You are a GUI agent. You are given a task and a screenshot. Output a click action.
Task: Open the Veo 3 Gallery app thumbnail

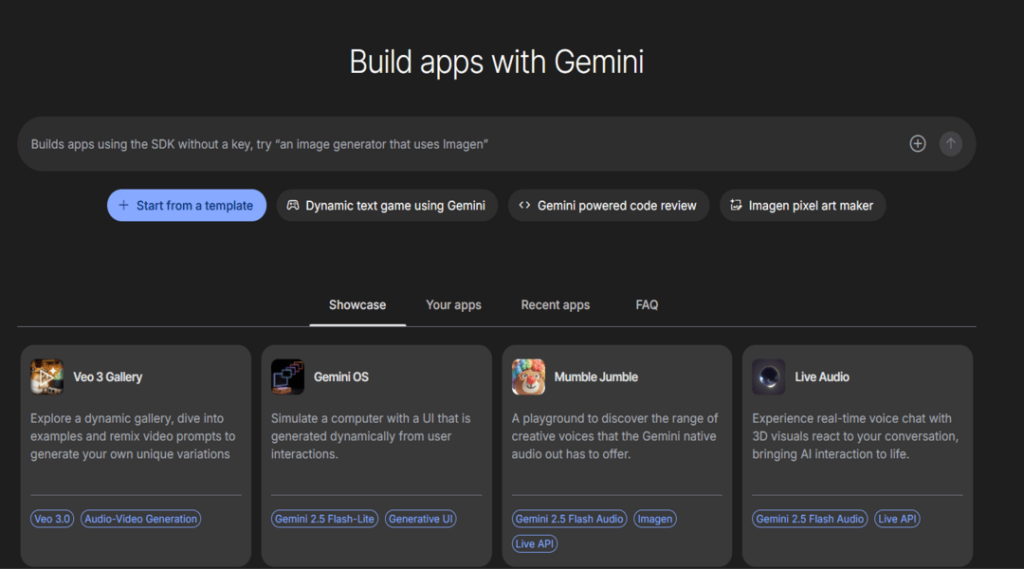pos(47,377)
